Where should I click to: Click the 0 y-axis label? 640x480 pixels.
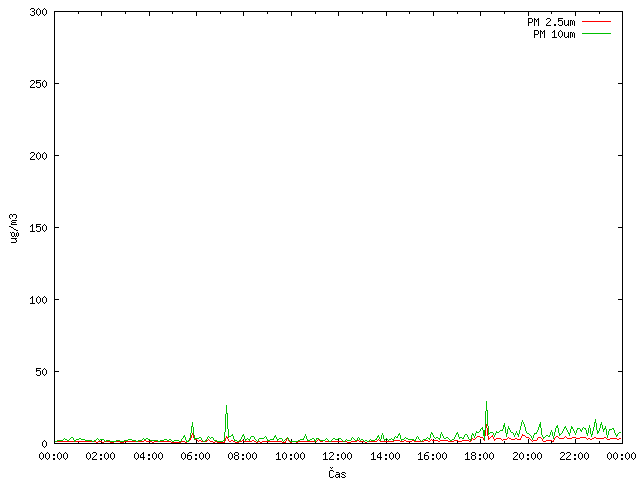point(44,444)
